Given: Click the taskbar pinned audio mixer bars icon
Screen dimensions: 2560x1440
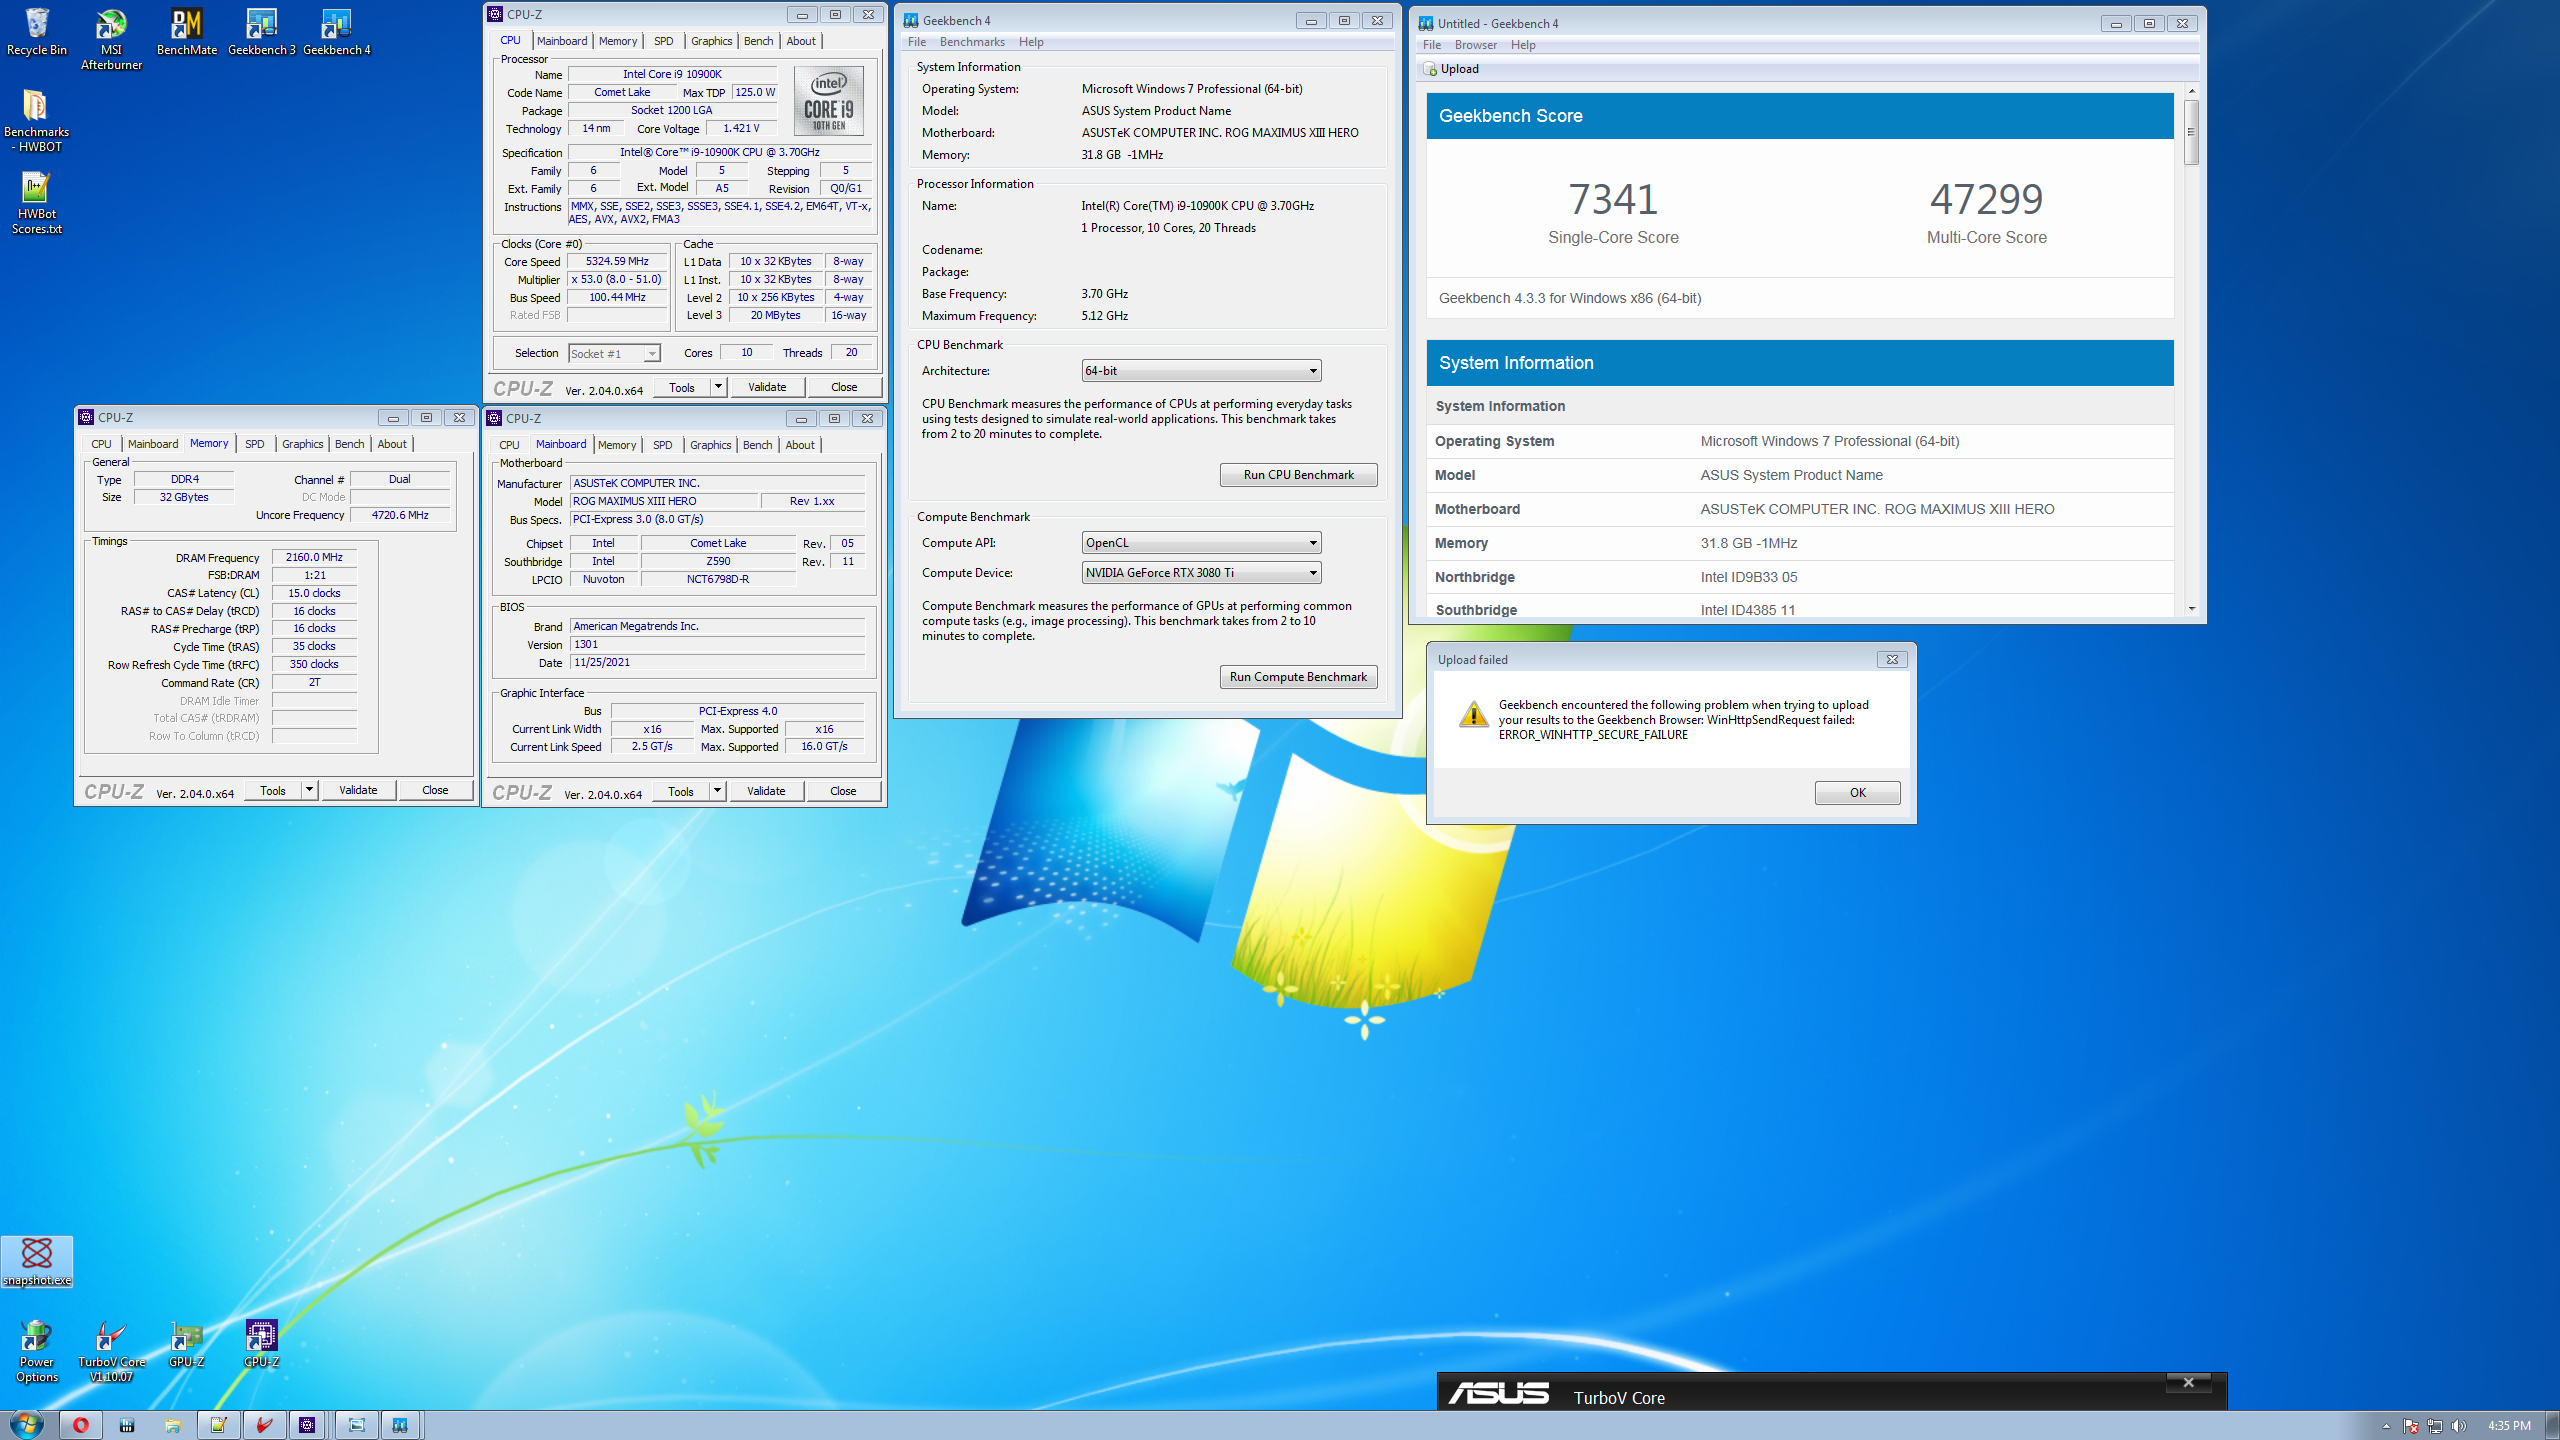Looking at the screenshot, I should (x=126, y=1425).
